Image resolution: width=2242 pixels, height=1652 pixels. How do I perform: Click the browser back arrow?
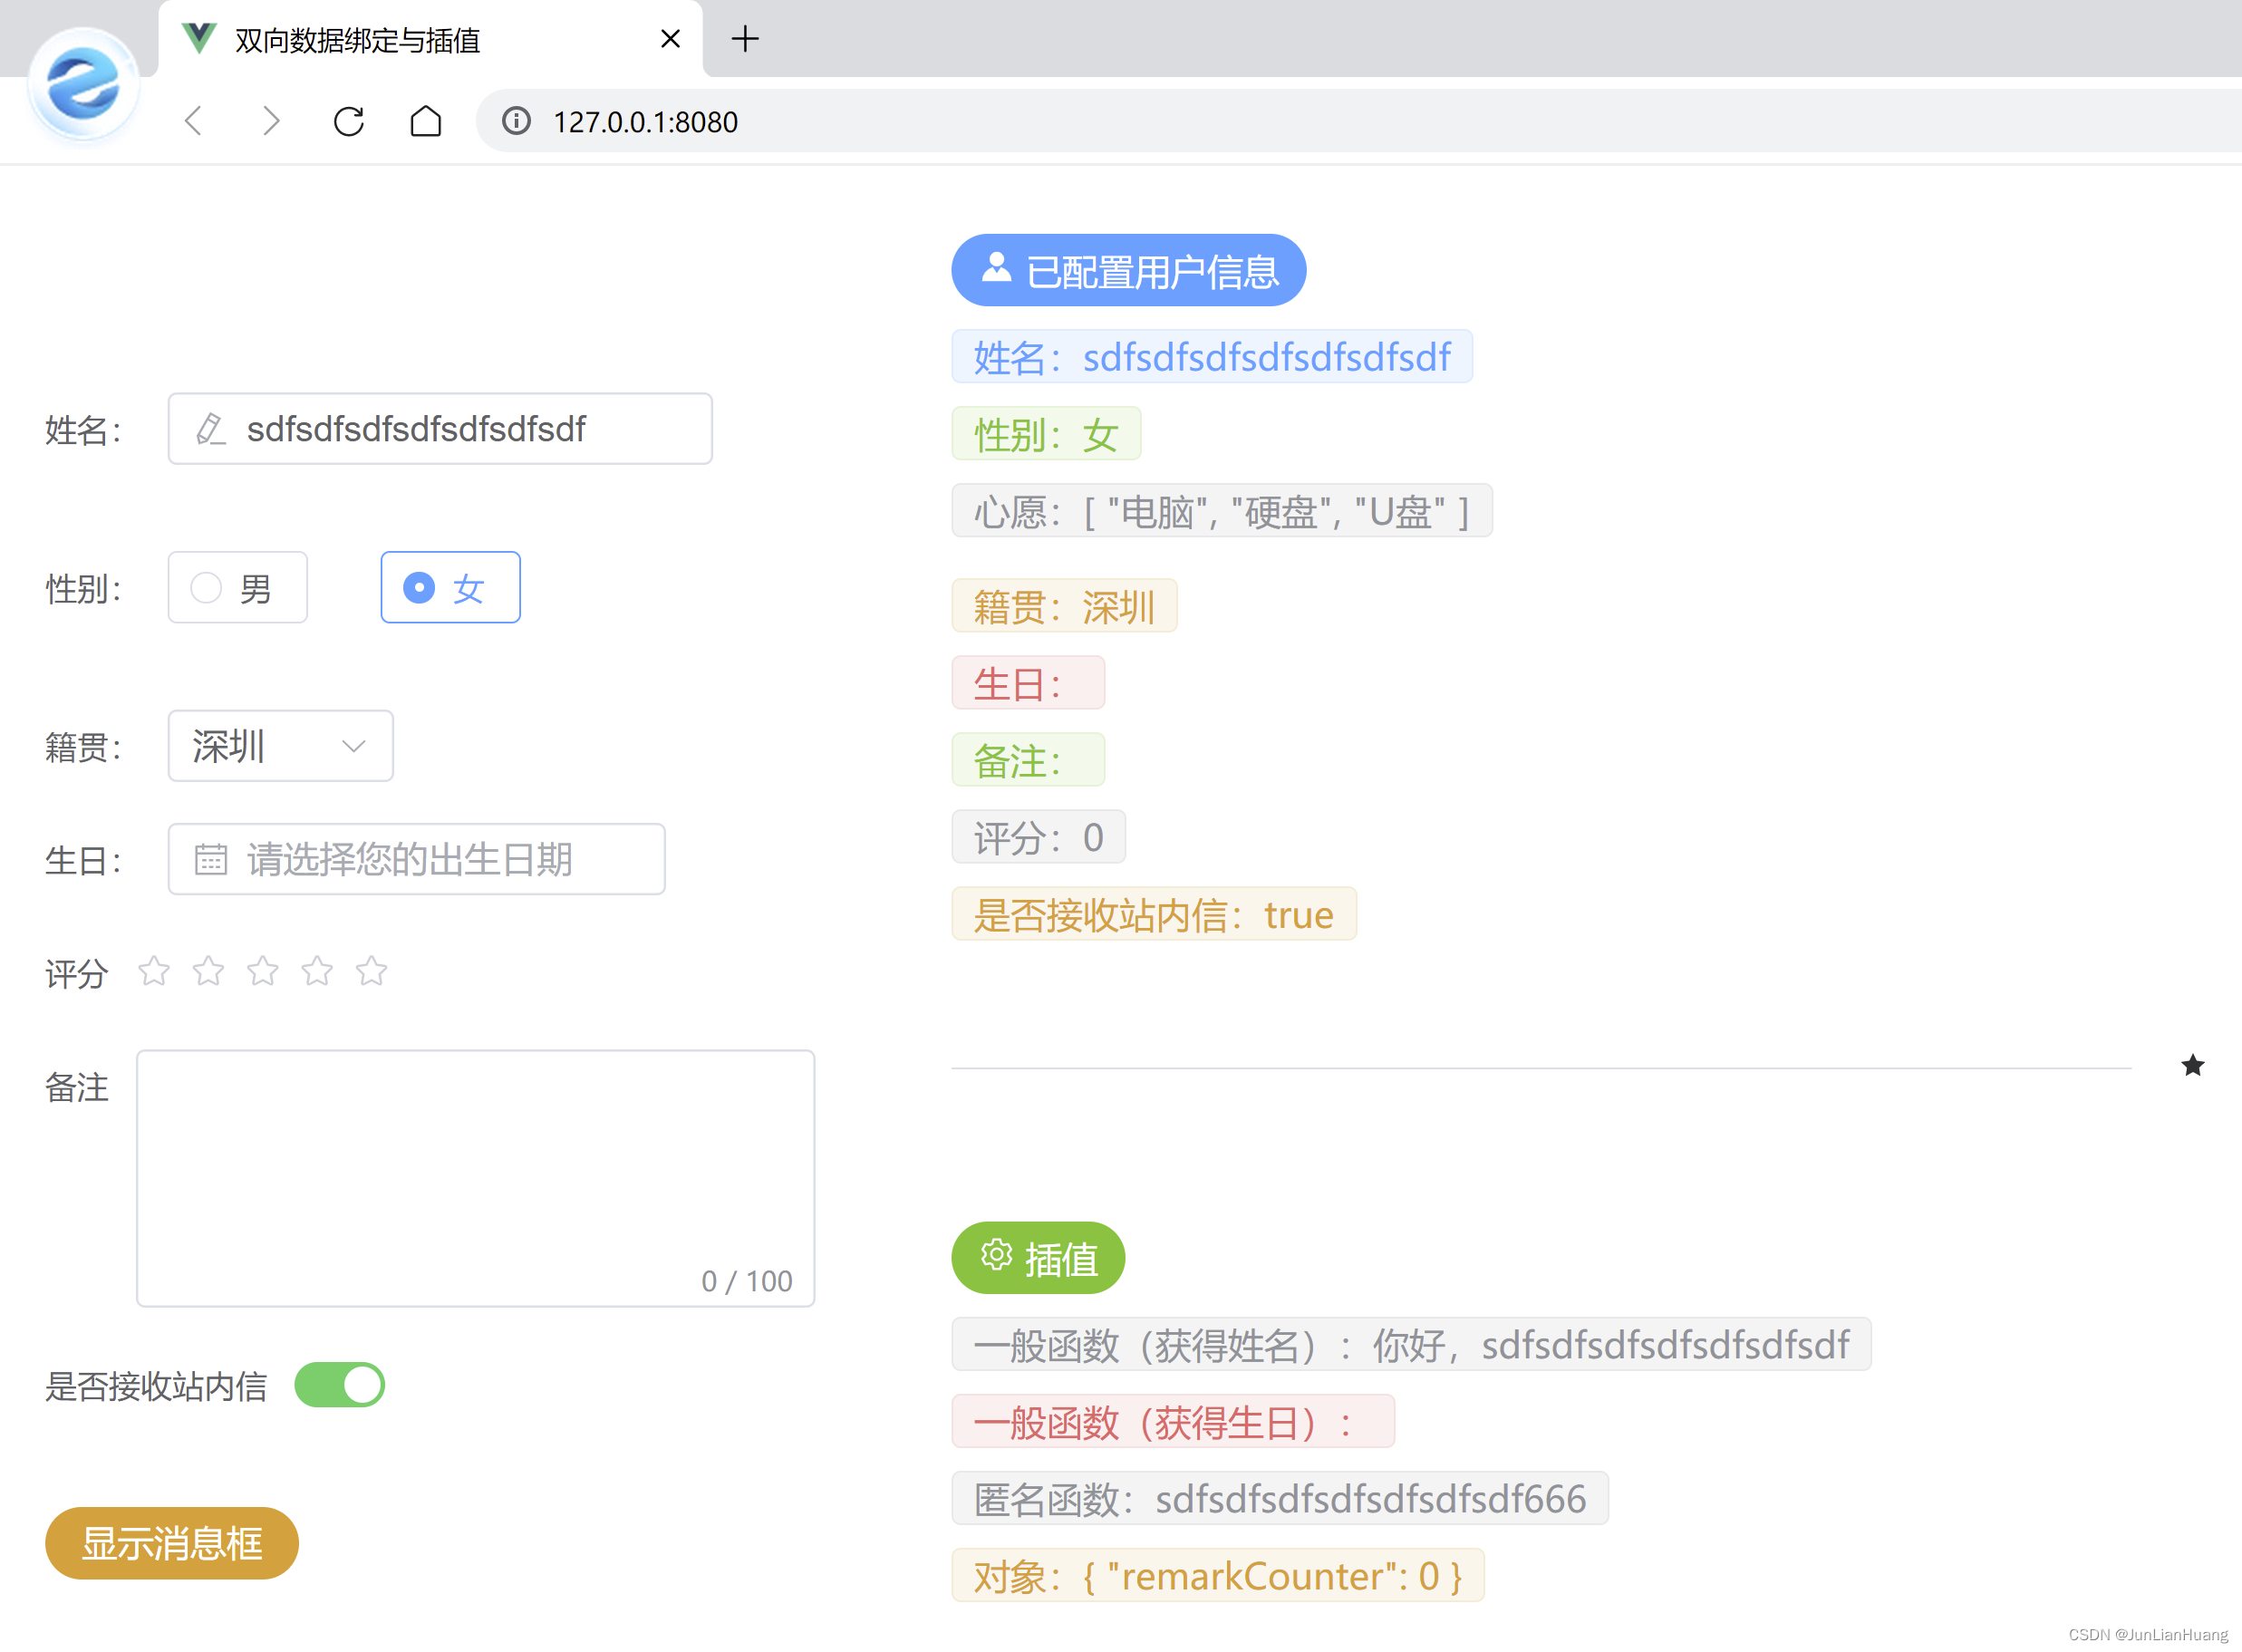coord(195,121)
